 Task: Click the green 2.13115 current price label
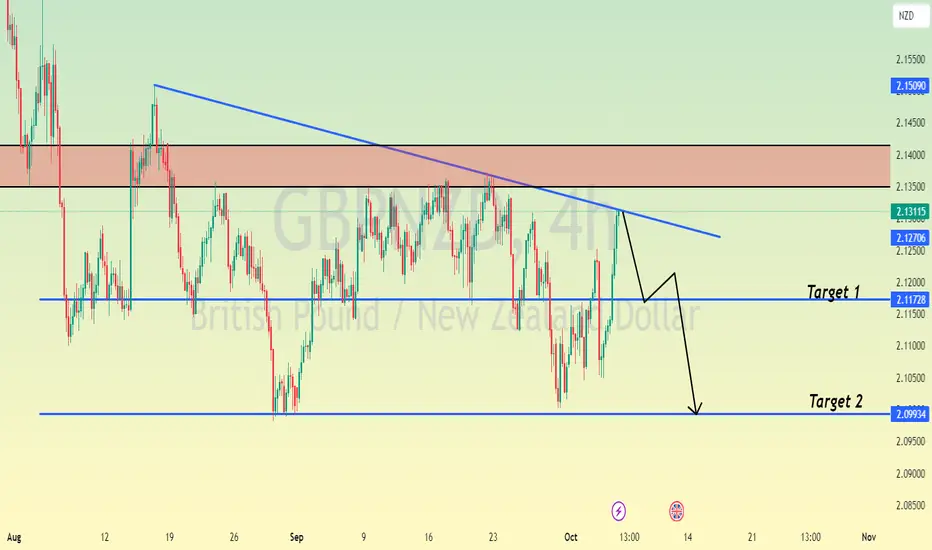(x=910, y=212)
